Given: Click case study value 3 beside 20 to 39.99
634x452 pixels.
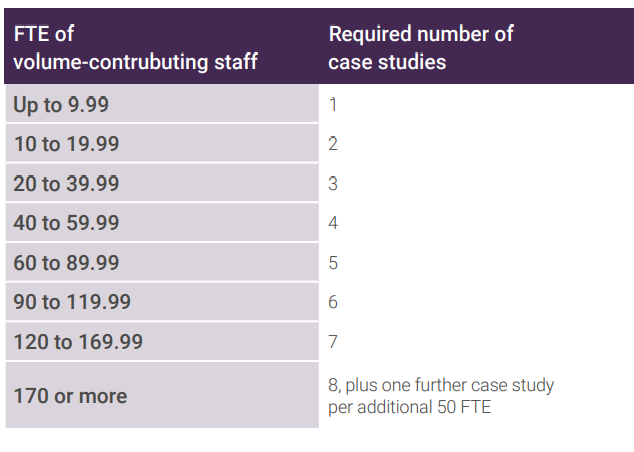Looking at the screenshot, I should 333,184.
